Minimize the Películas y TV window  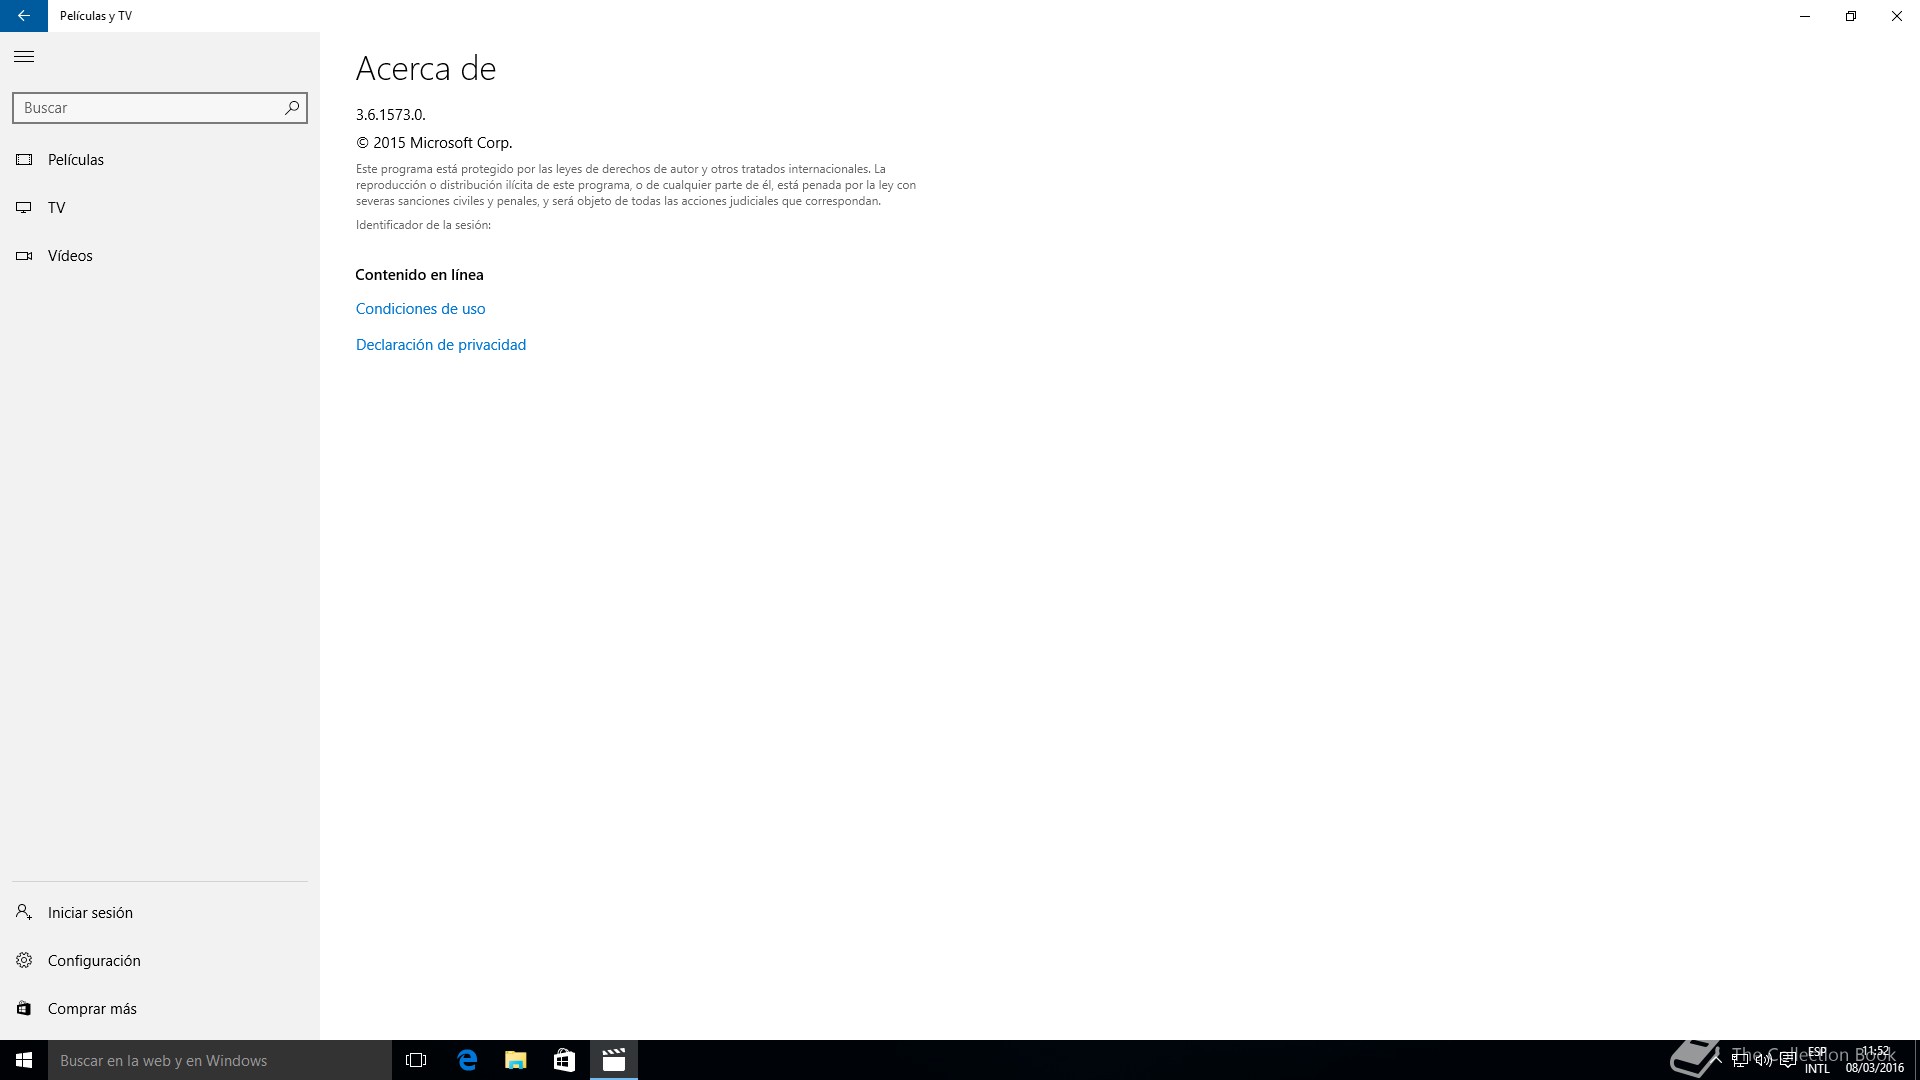coord(1805,16)
